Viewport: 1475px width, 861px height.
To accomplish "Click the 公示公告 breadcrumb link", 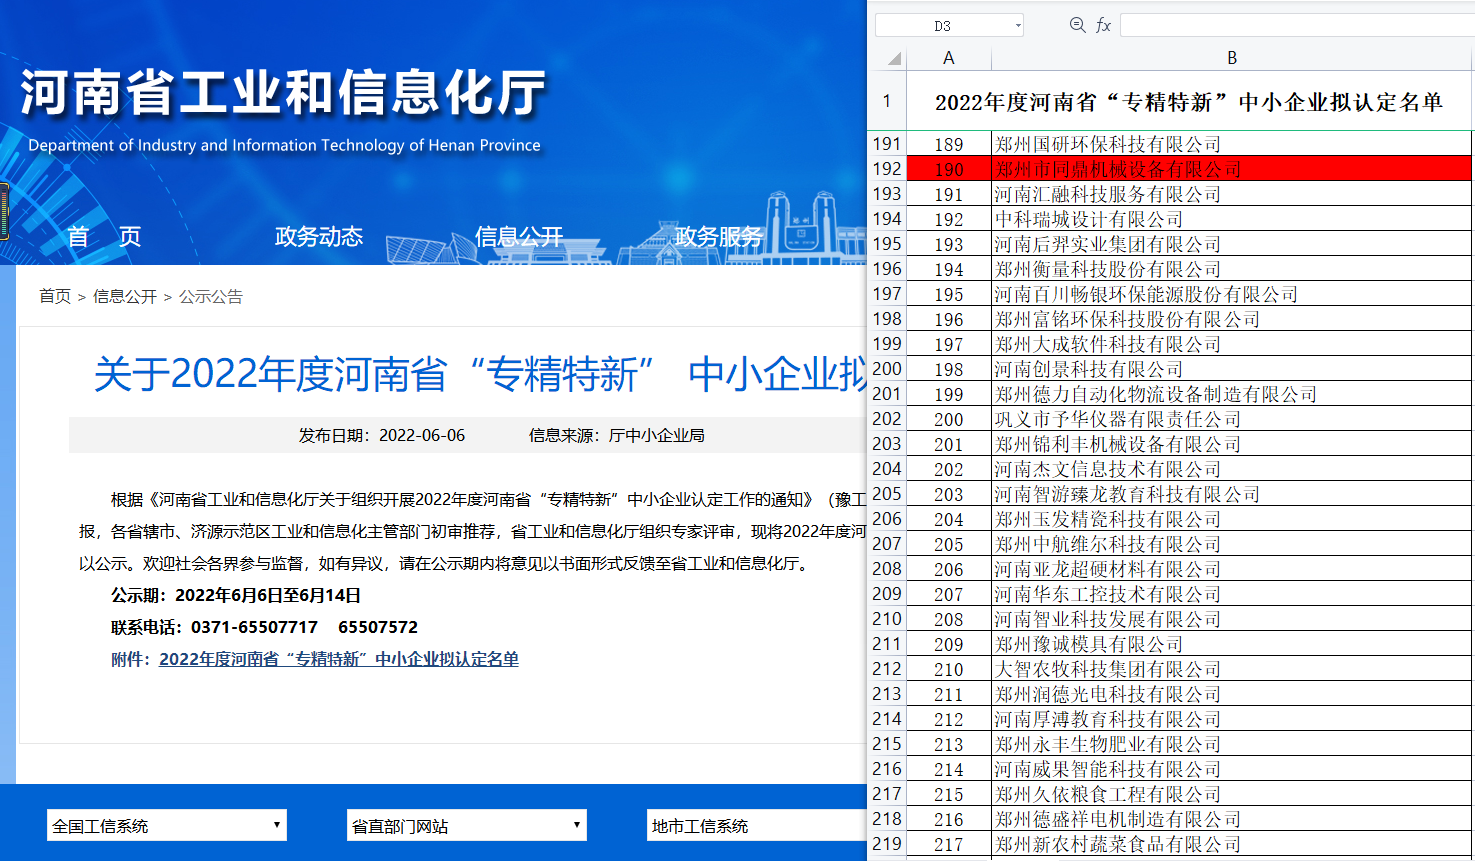I will click(210, 296).
